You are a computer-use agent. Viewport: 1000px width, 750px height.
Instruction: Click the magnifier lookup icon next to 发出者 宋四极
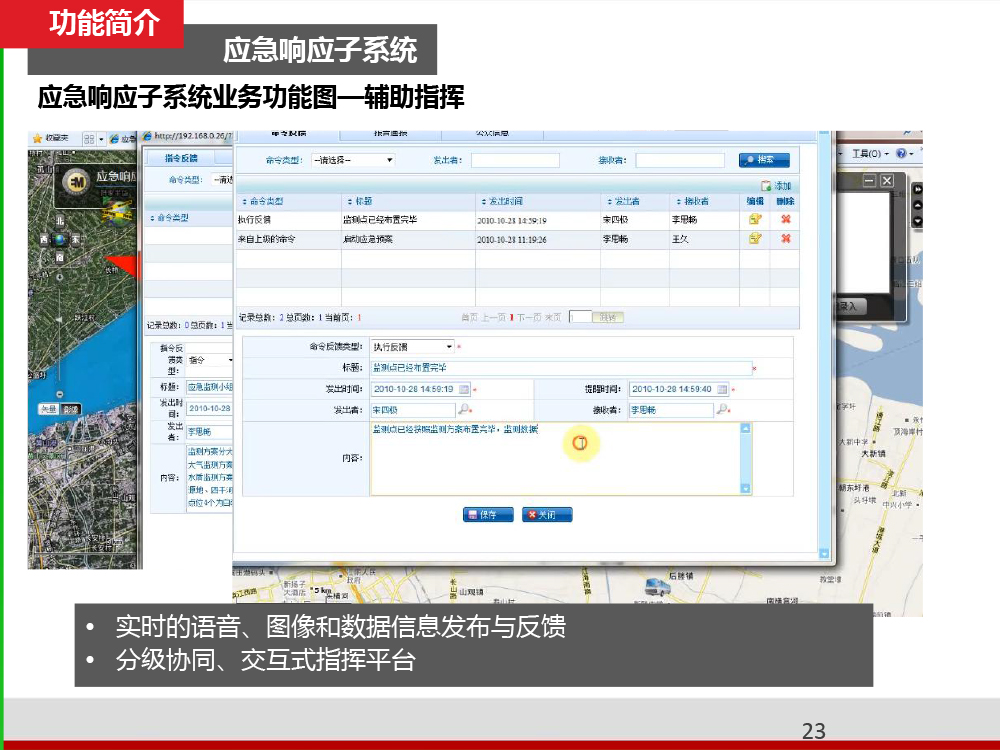(464, 410)
